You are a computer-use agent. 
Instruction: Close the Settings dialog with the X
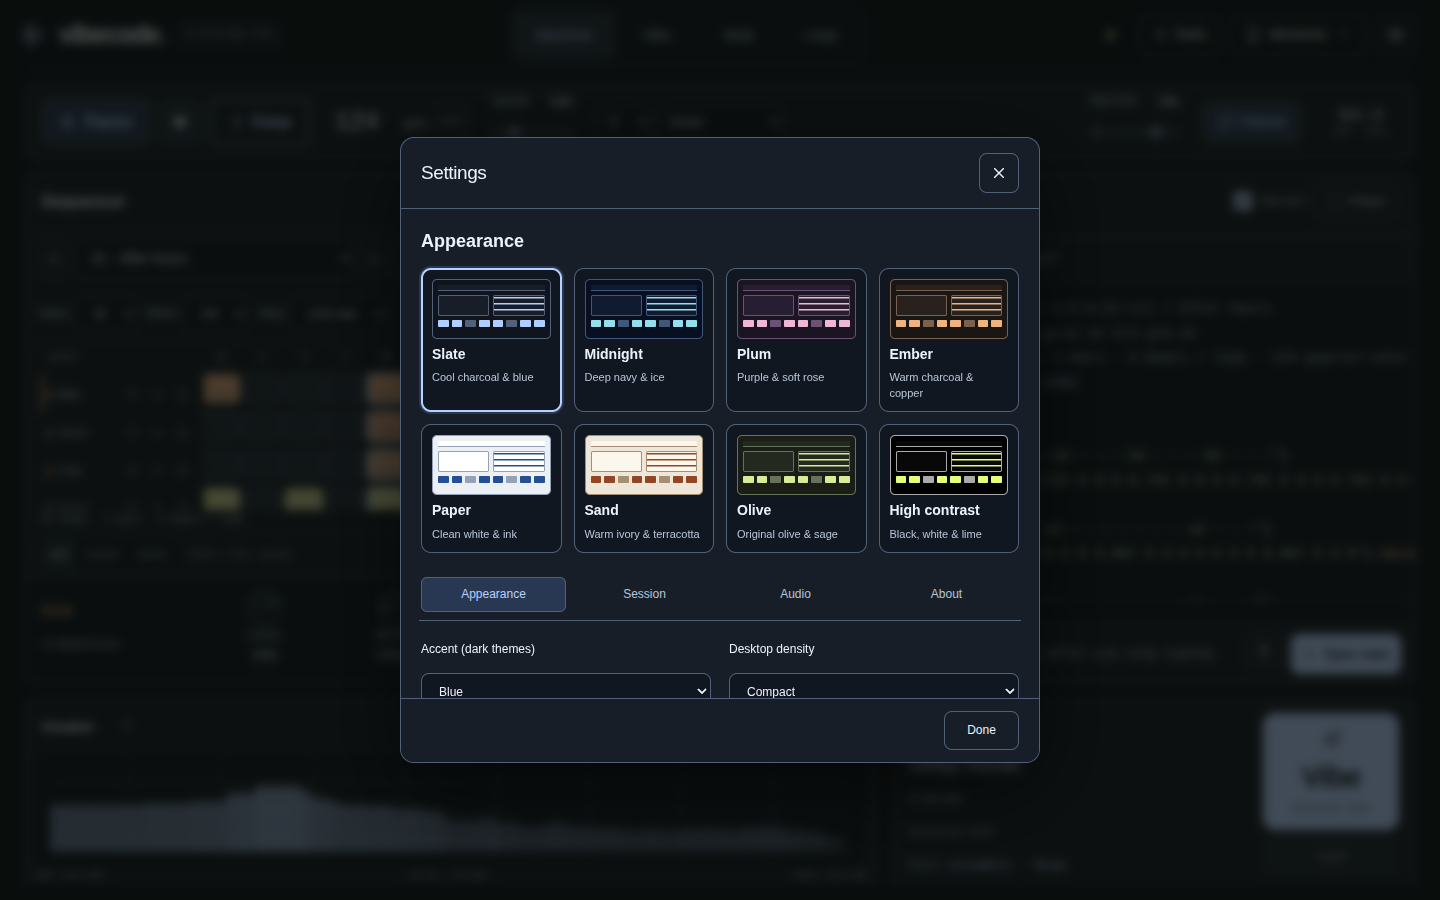coord(998,173)
